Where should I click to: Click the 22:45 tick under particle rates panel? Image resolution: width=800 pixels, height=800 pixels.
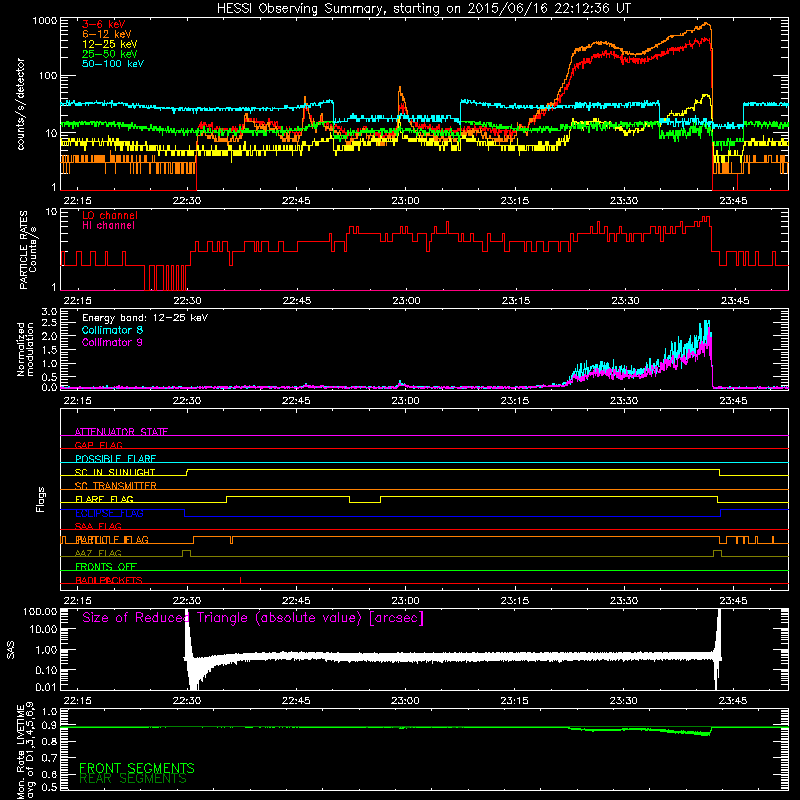(x=296, y=301)
